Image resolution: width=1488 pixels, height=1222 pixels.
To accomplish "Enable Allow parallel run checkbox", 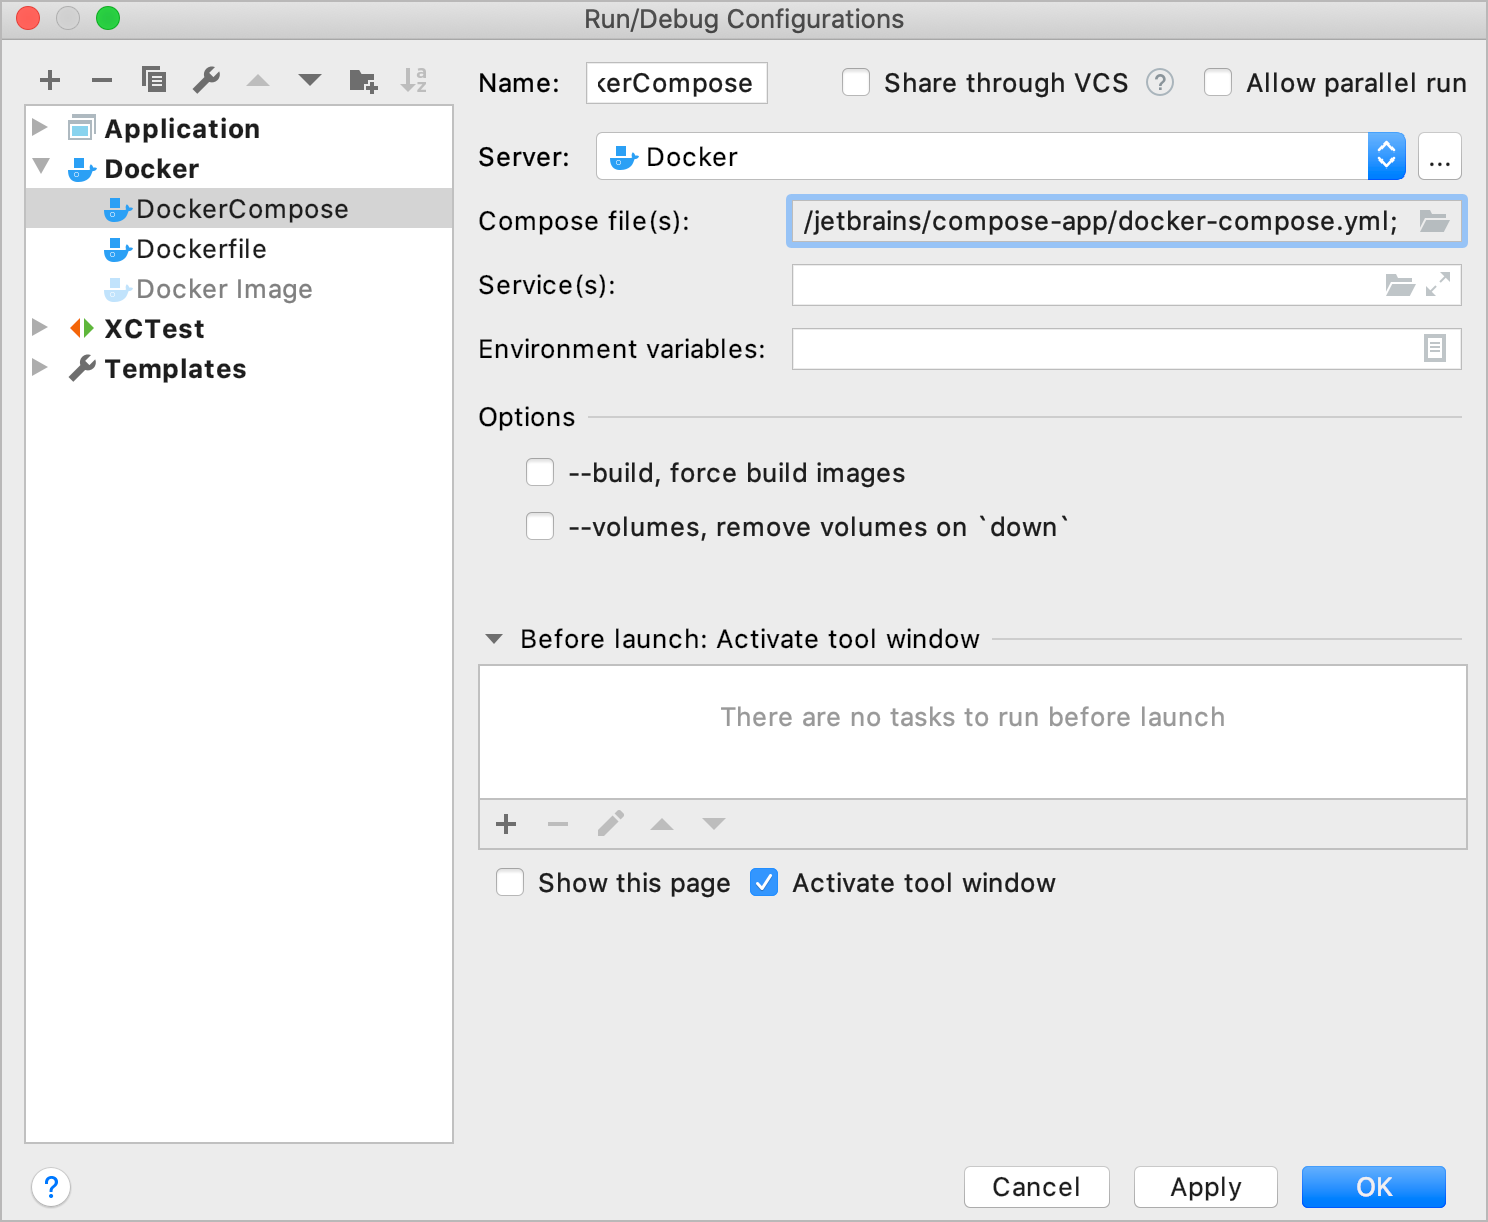I will 1218,82.
